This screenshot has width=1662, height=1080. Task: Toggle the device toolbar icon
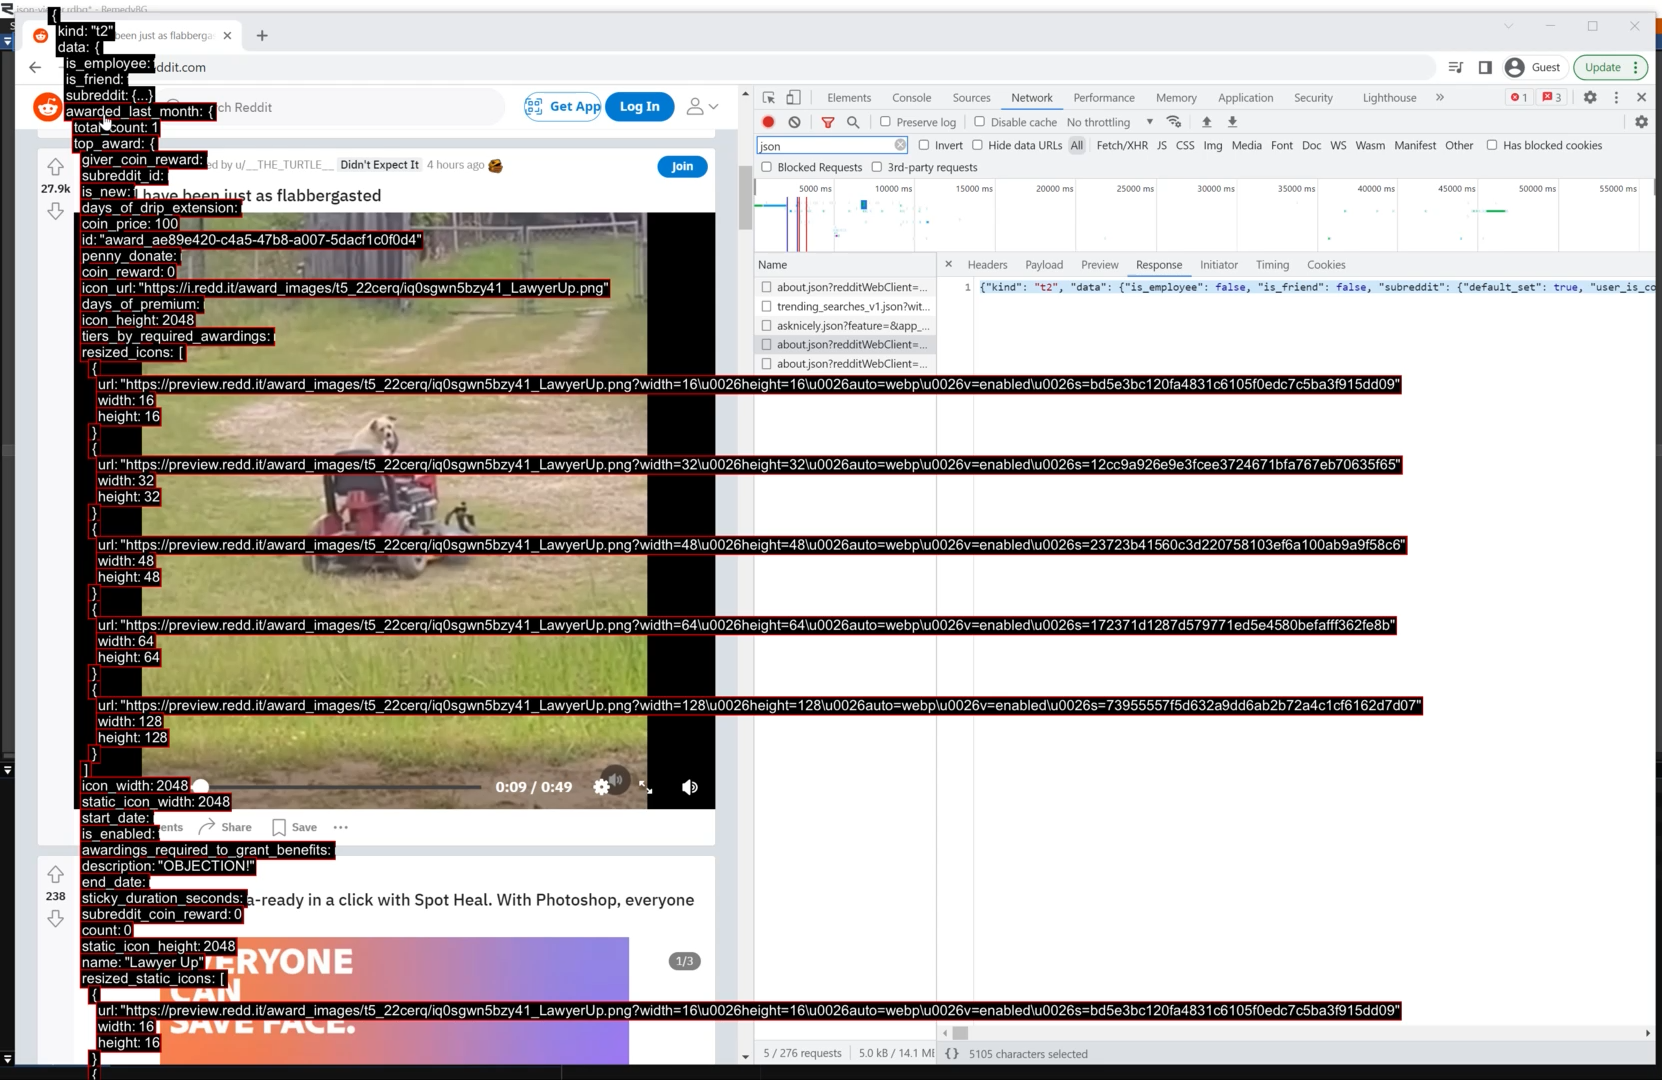click(x=793, y=98)
